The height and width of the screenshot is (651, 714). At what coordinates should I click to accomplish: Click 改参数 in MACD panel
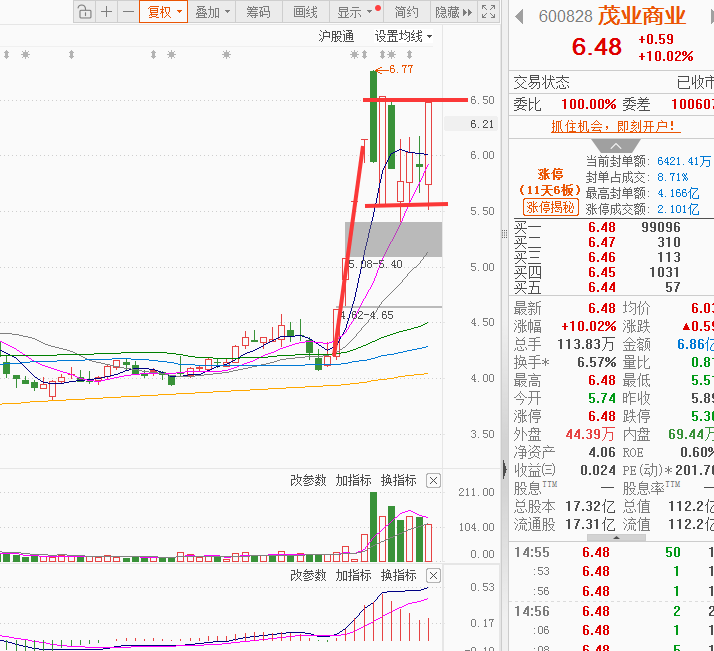[x=308, y=575]
